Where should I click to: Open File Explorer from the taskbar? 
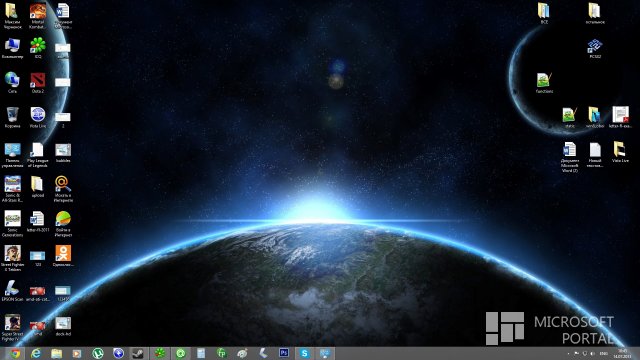(56, 353)
